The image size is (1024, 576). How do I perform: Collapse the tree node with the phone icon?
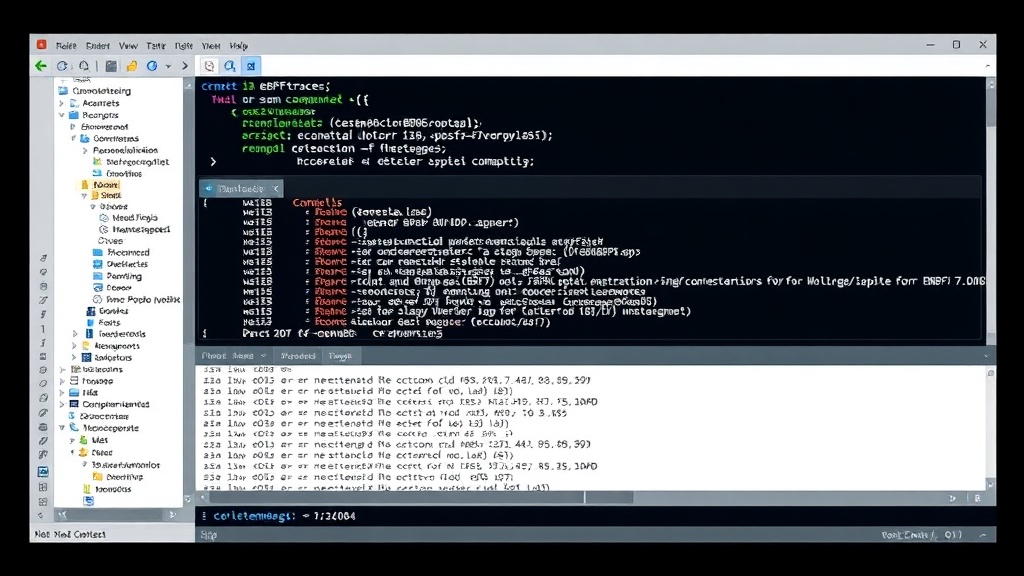click(62, 428)
